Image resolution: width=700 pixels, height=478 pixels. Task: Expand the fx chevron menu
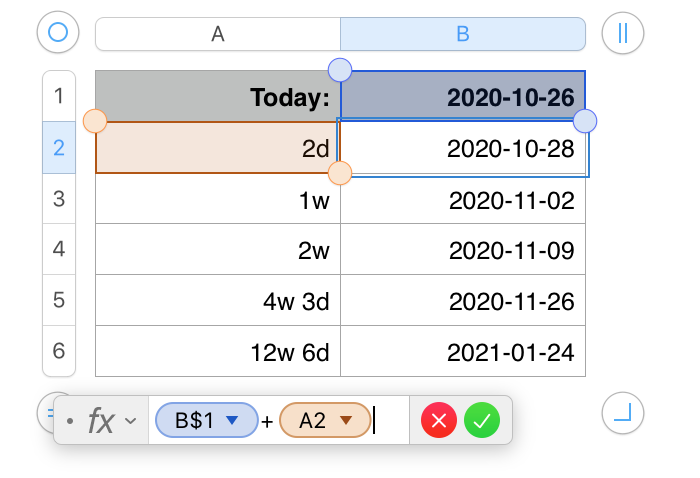coord(130,422)
